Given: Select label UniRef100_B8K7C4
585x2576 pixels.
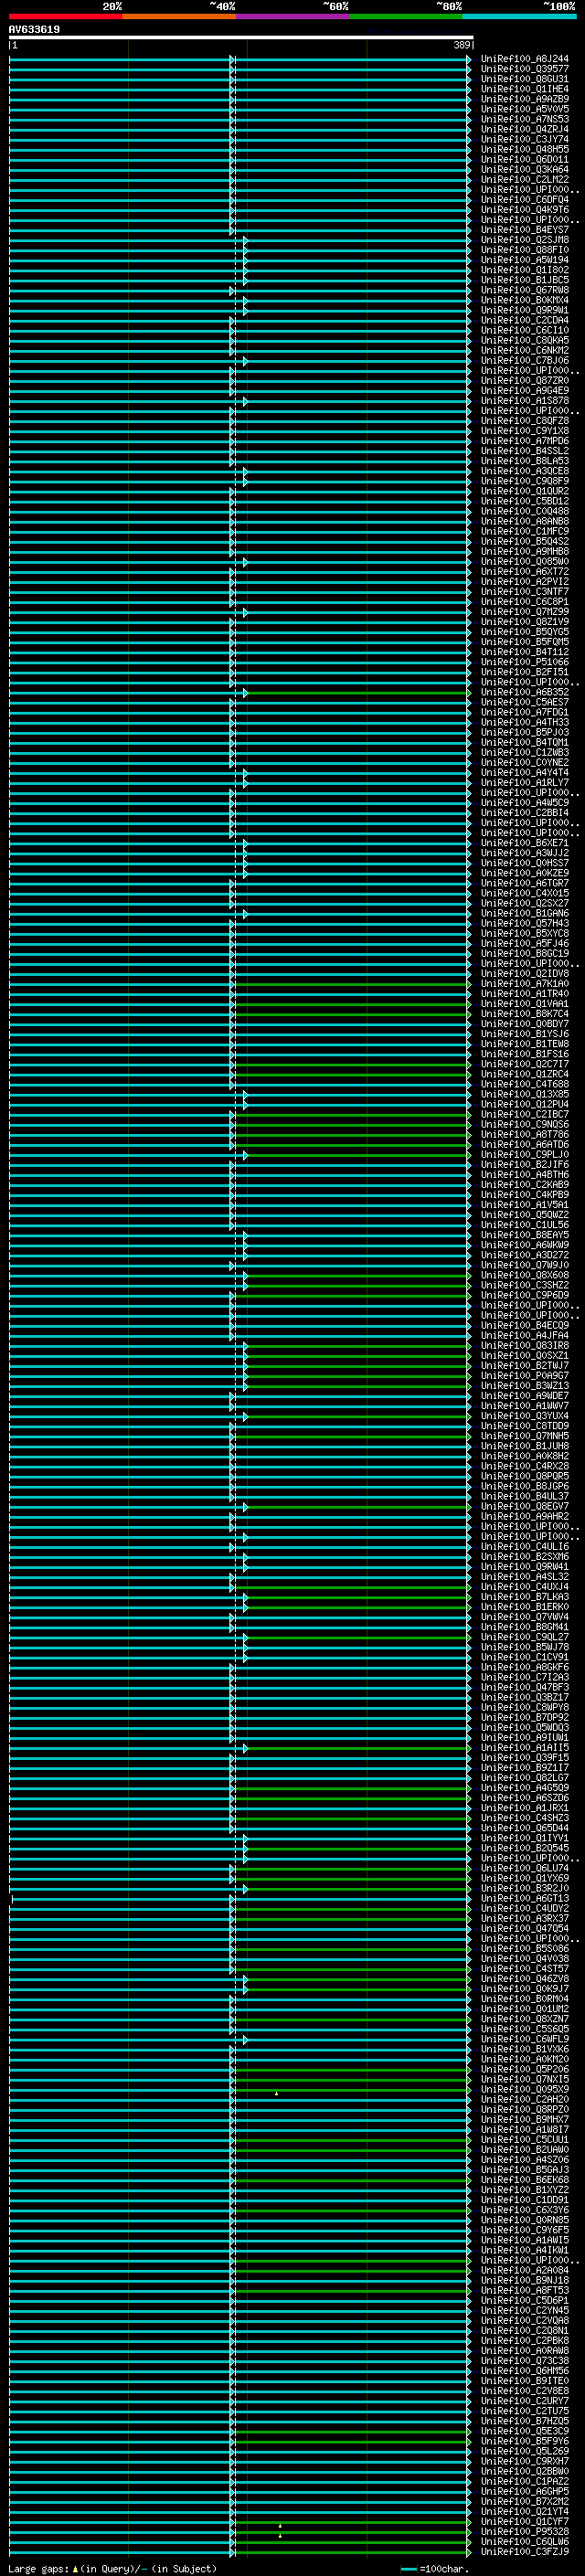Looking at the screenshot, I should coord(525,1013).
